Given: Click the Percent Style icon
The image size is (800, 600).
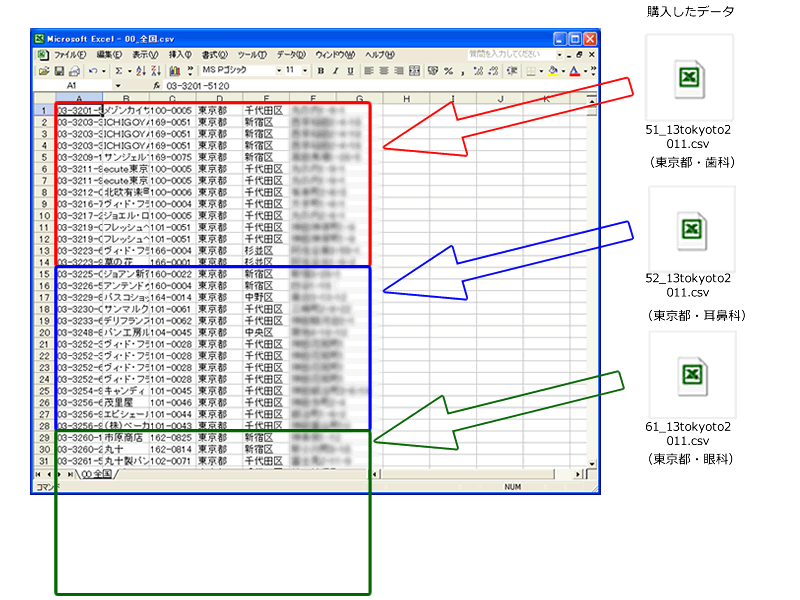Looking at the screenshot, I should coord(449,71).
